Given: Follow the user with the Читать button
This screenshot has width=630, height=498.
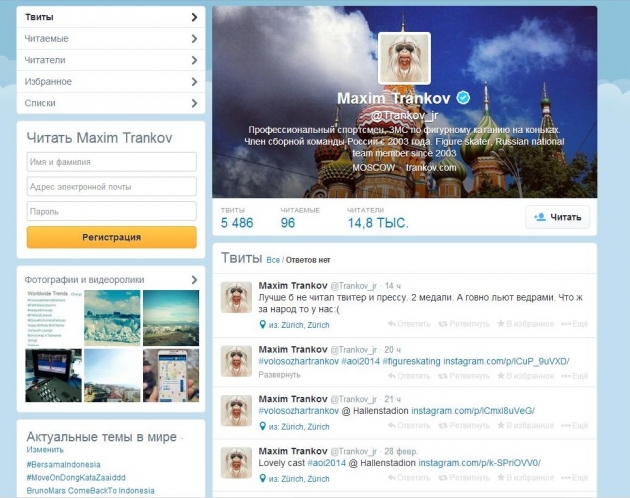Looking at the screenshot, I should 557,217.
